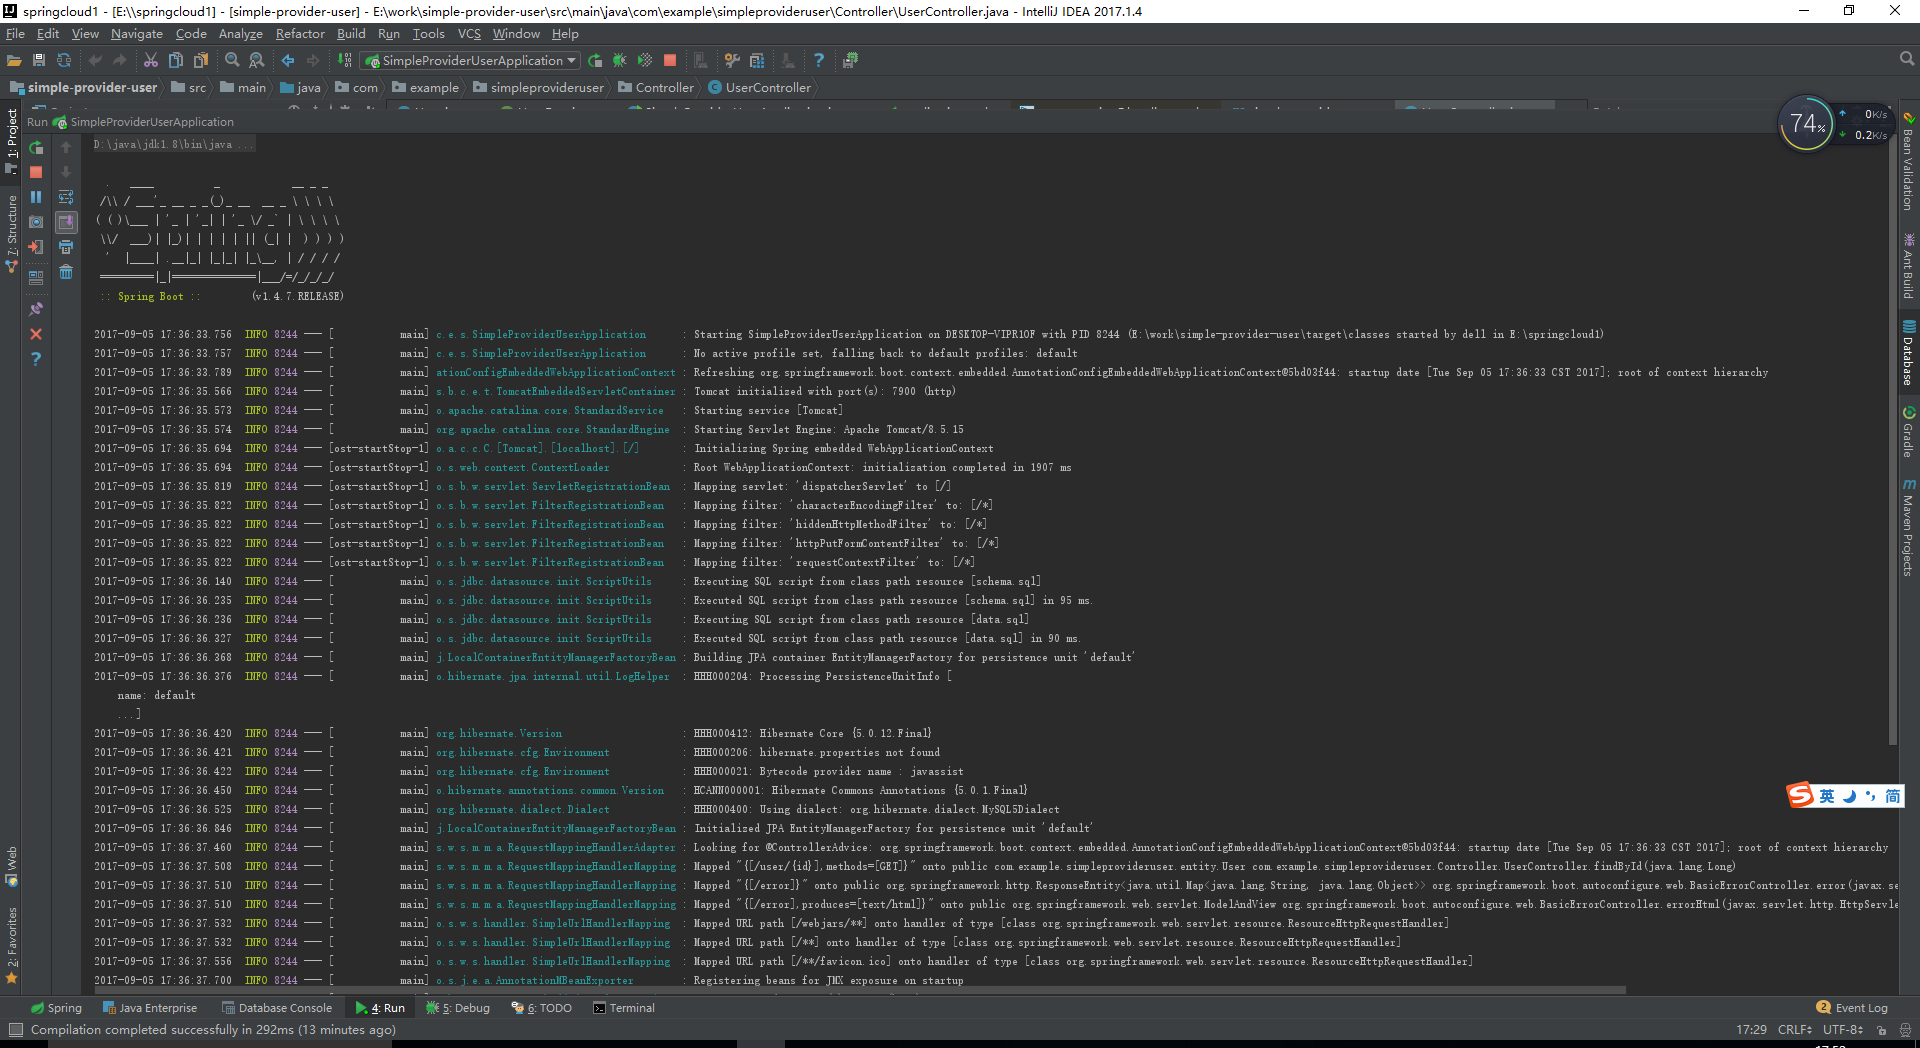Viewport: 1920px width, 1048px height.
Task: Open the Analyze menu
Action: point(241,33)
